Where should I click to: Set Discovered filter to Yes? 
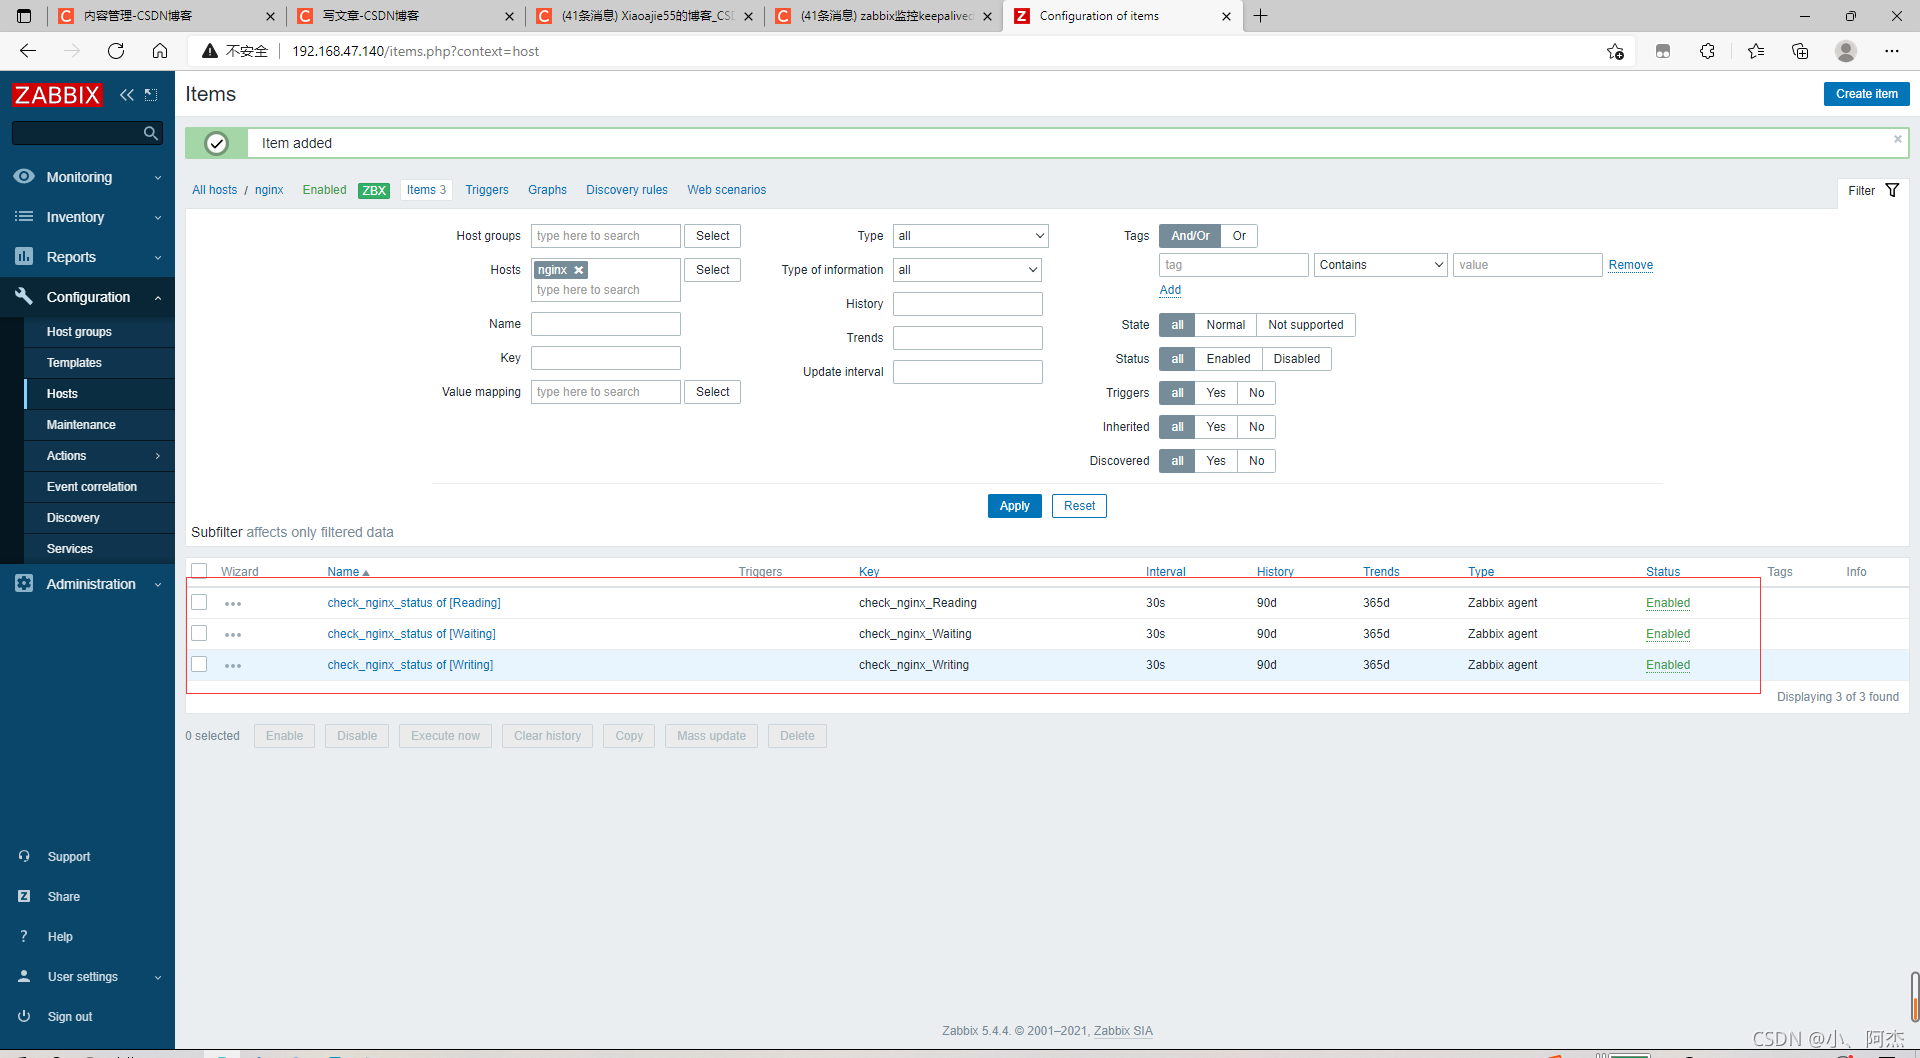(x=1215, y=461)
